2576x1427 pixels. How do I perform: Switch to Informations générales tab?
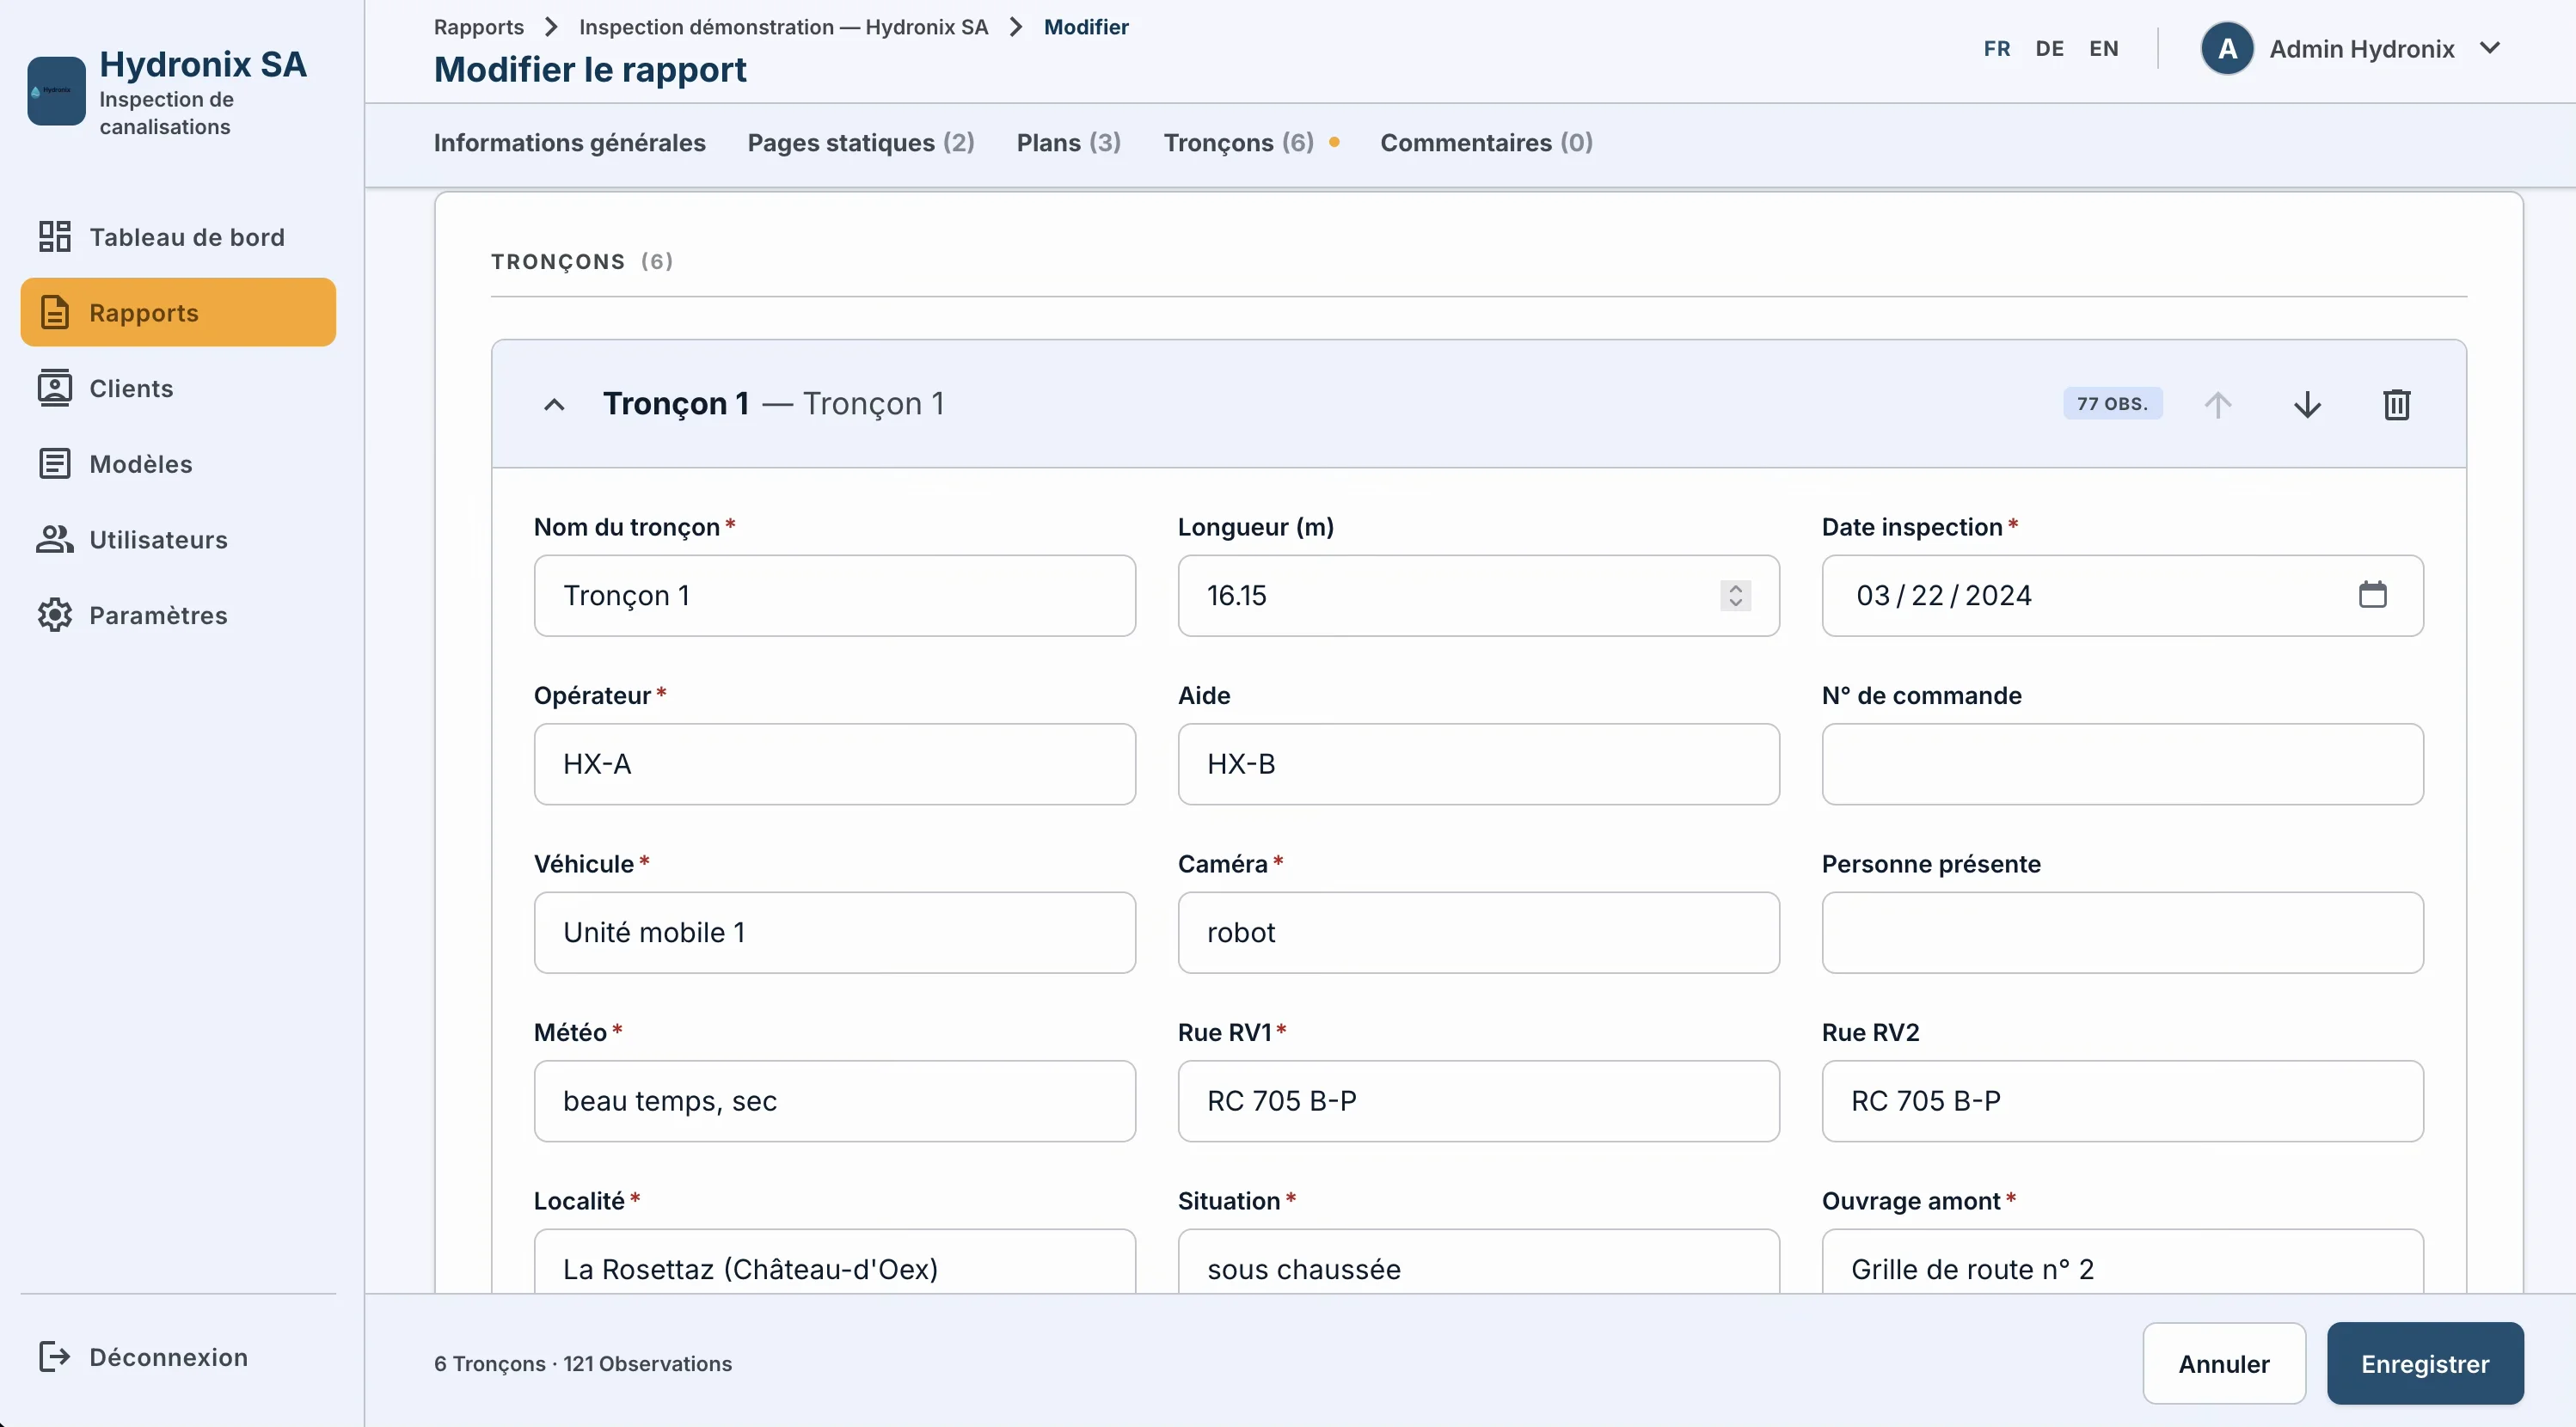pyautogui.click(x=570, y=143)
